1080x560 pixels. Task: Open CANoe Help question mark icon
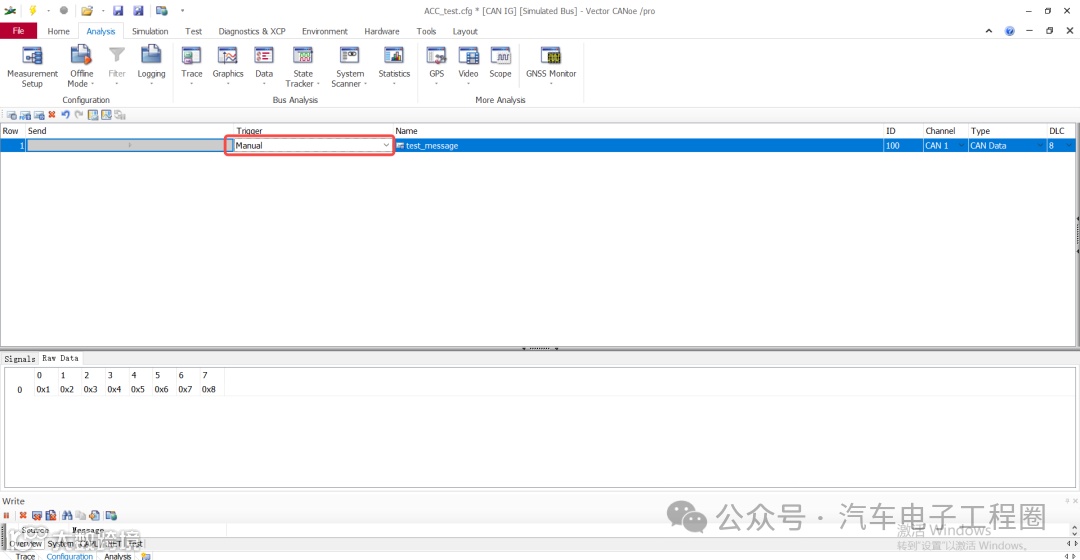coord(1010,31)
